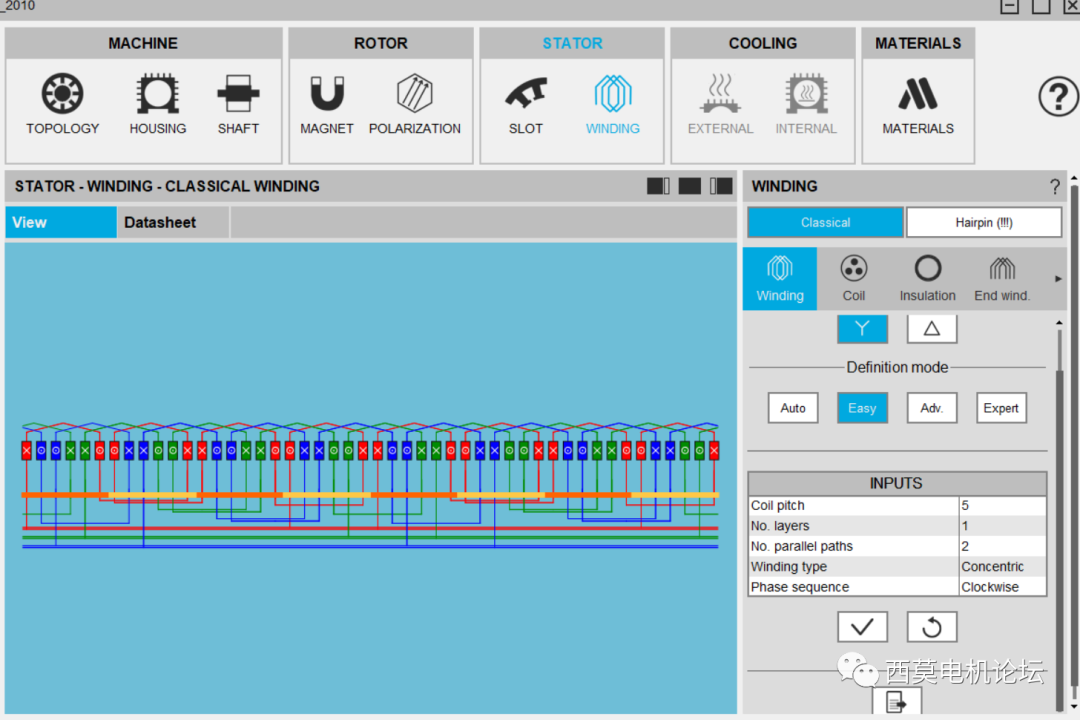This screenshot has width=1080, height=720.
Task: Choose the Y star connection
Action: tap(862, 329)
